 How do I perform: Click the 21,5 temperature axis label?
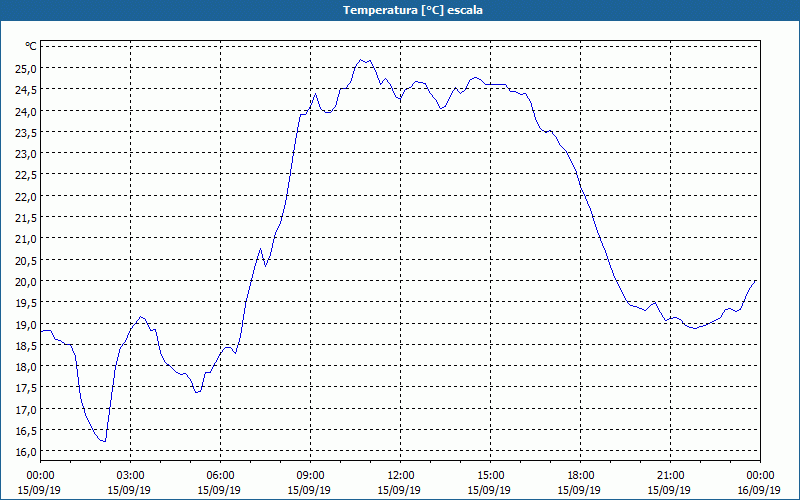pyautogui.click(x=26, y=218)
